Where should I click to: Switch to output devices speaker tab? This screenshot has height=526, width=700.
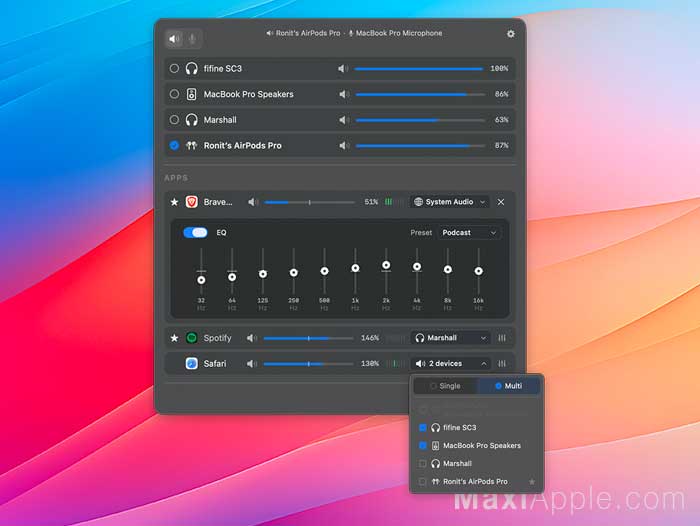(175, 39)
